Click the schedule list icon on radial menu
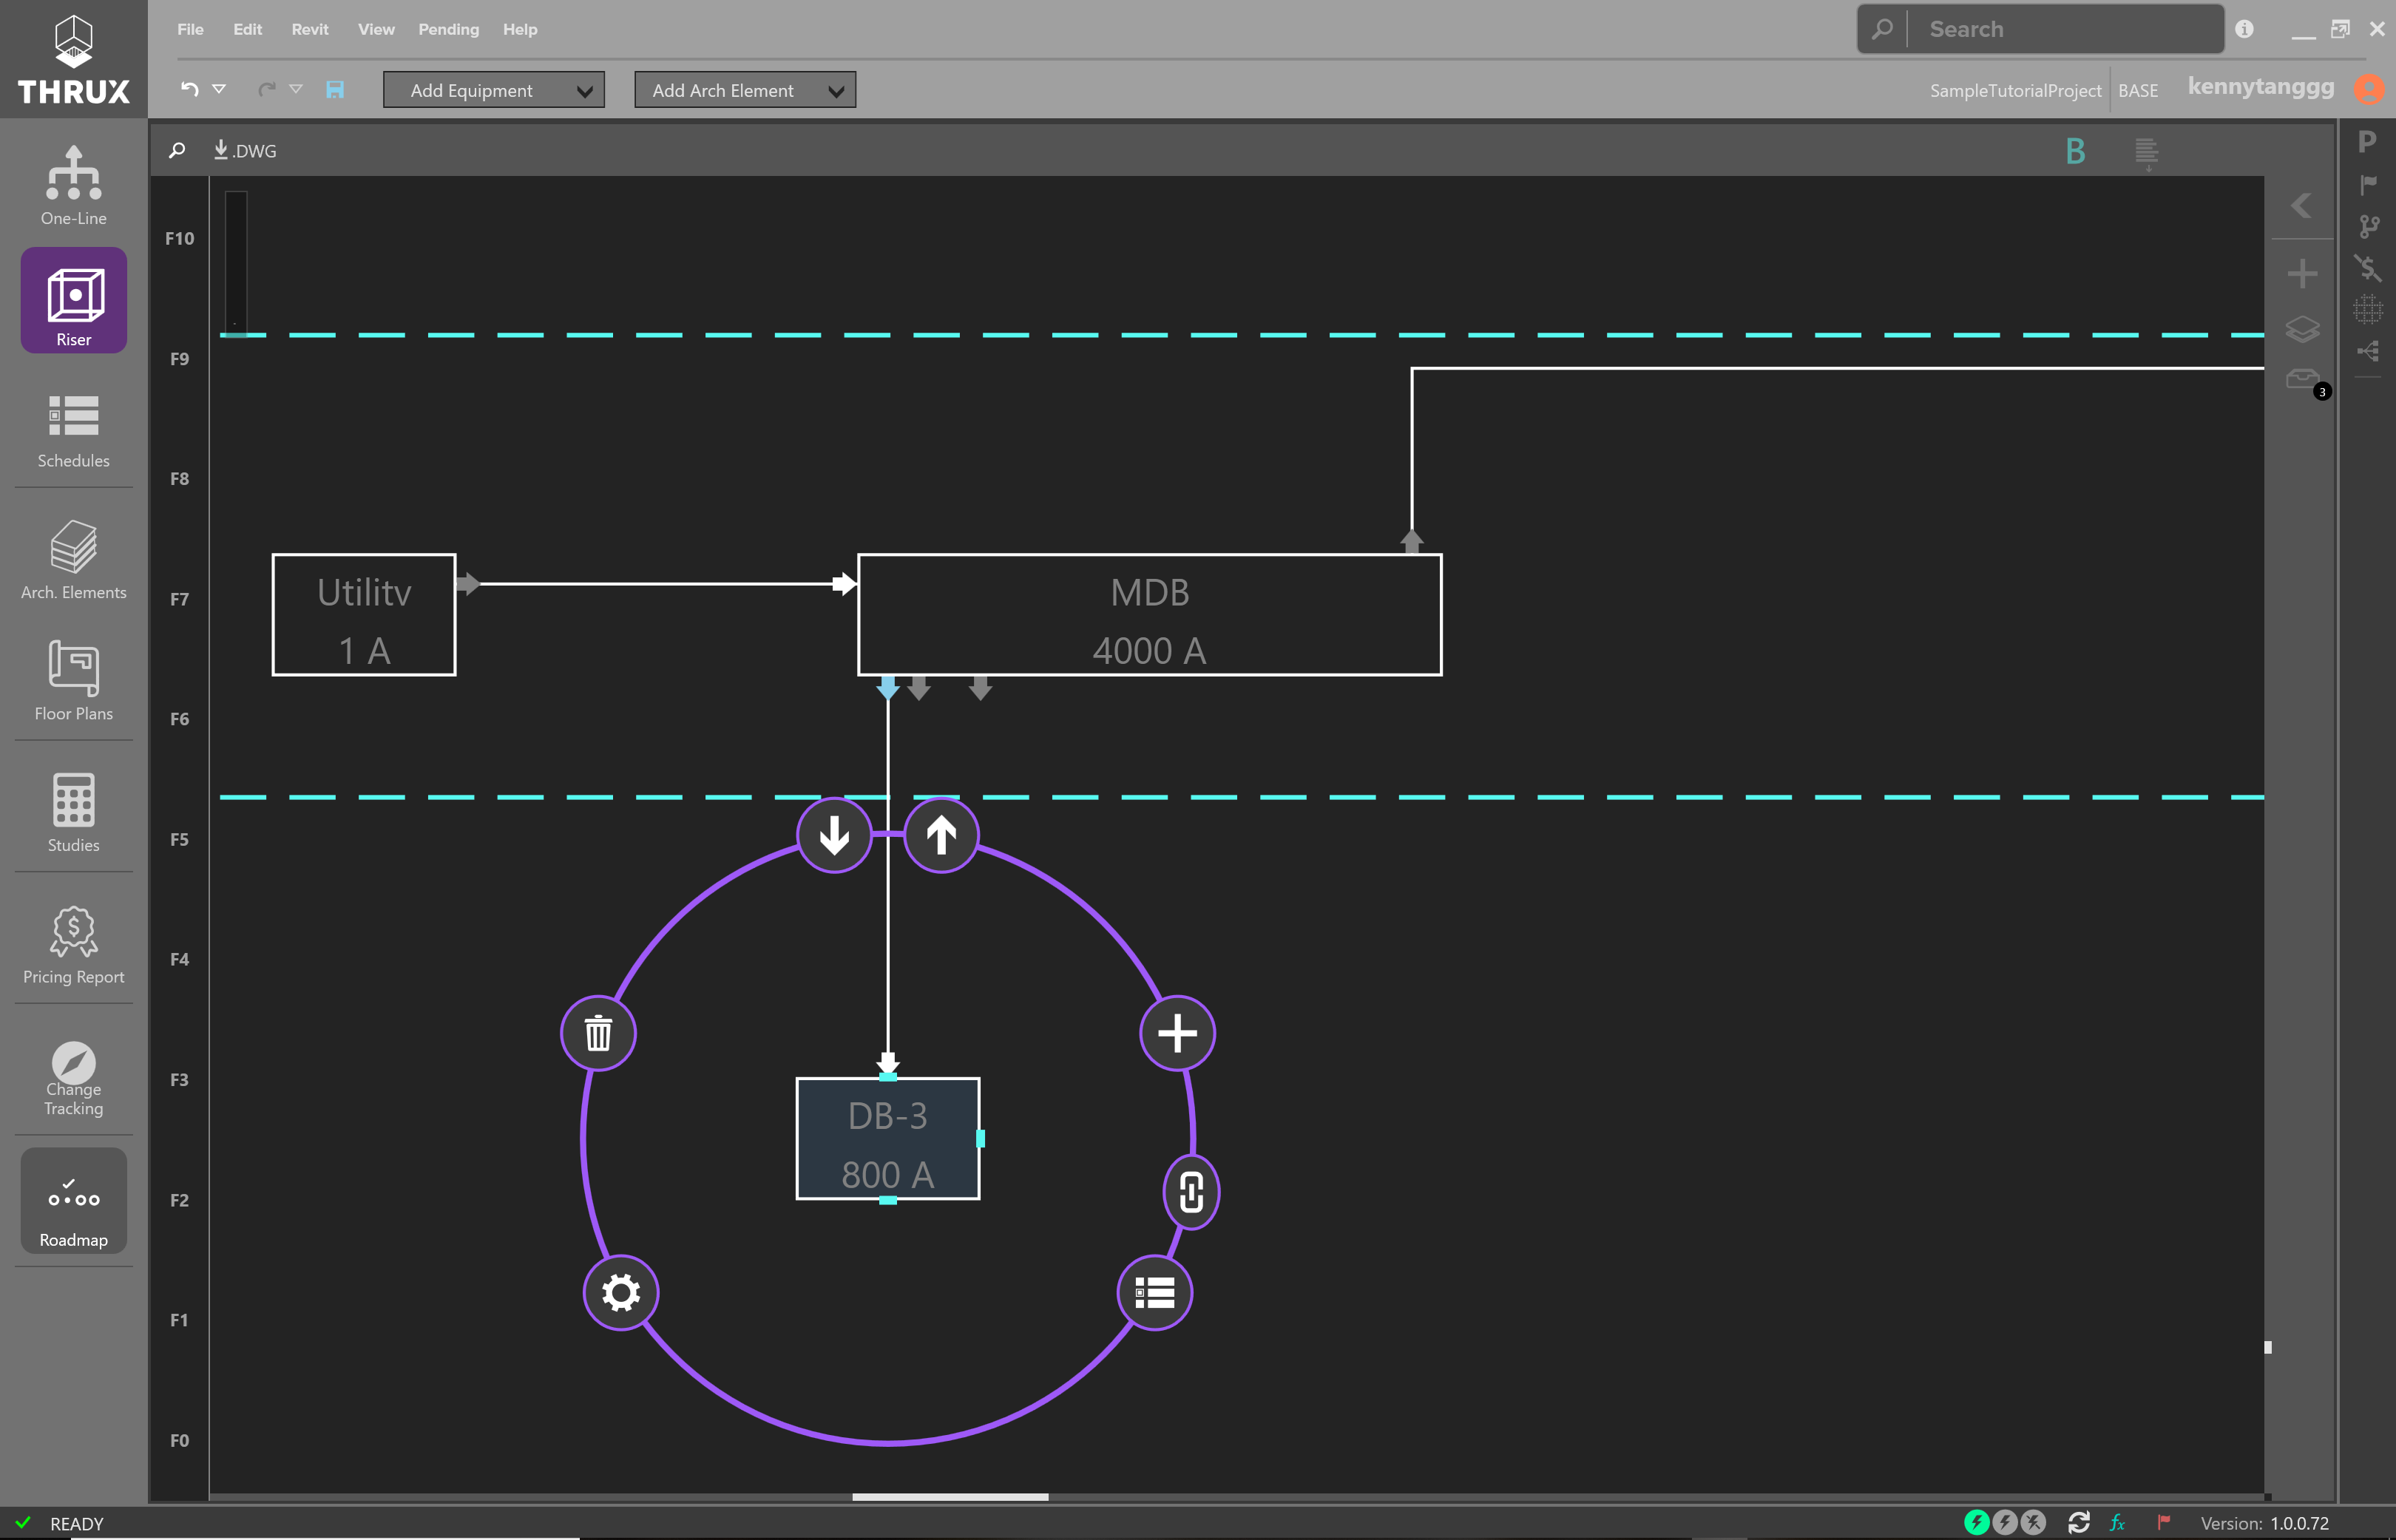The image size is (2396, 1540). tap(1154, 1292)
